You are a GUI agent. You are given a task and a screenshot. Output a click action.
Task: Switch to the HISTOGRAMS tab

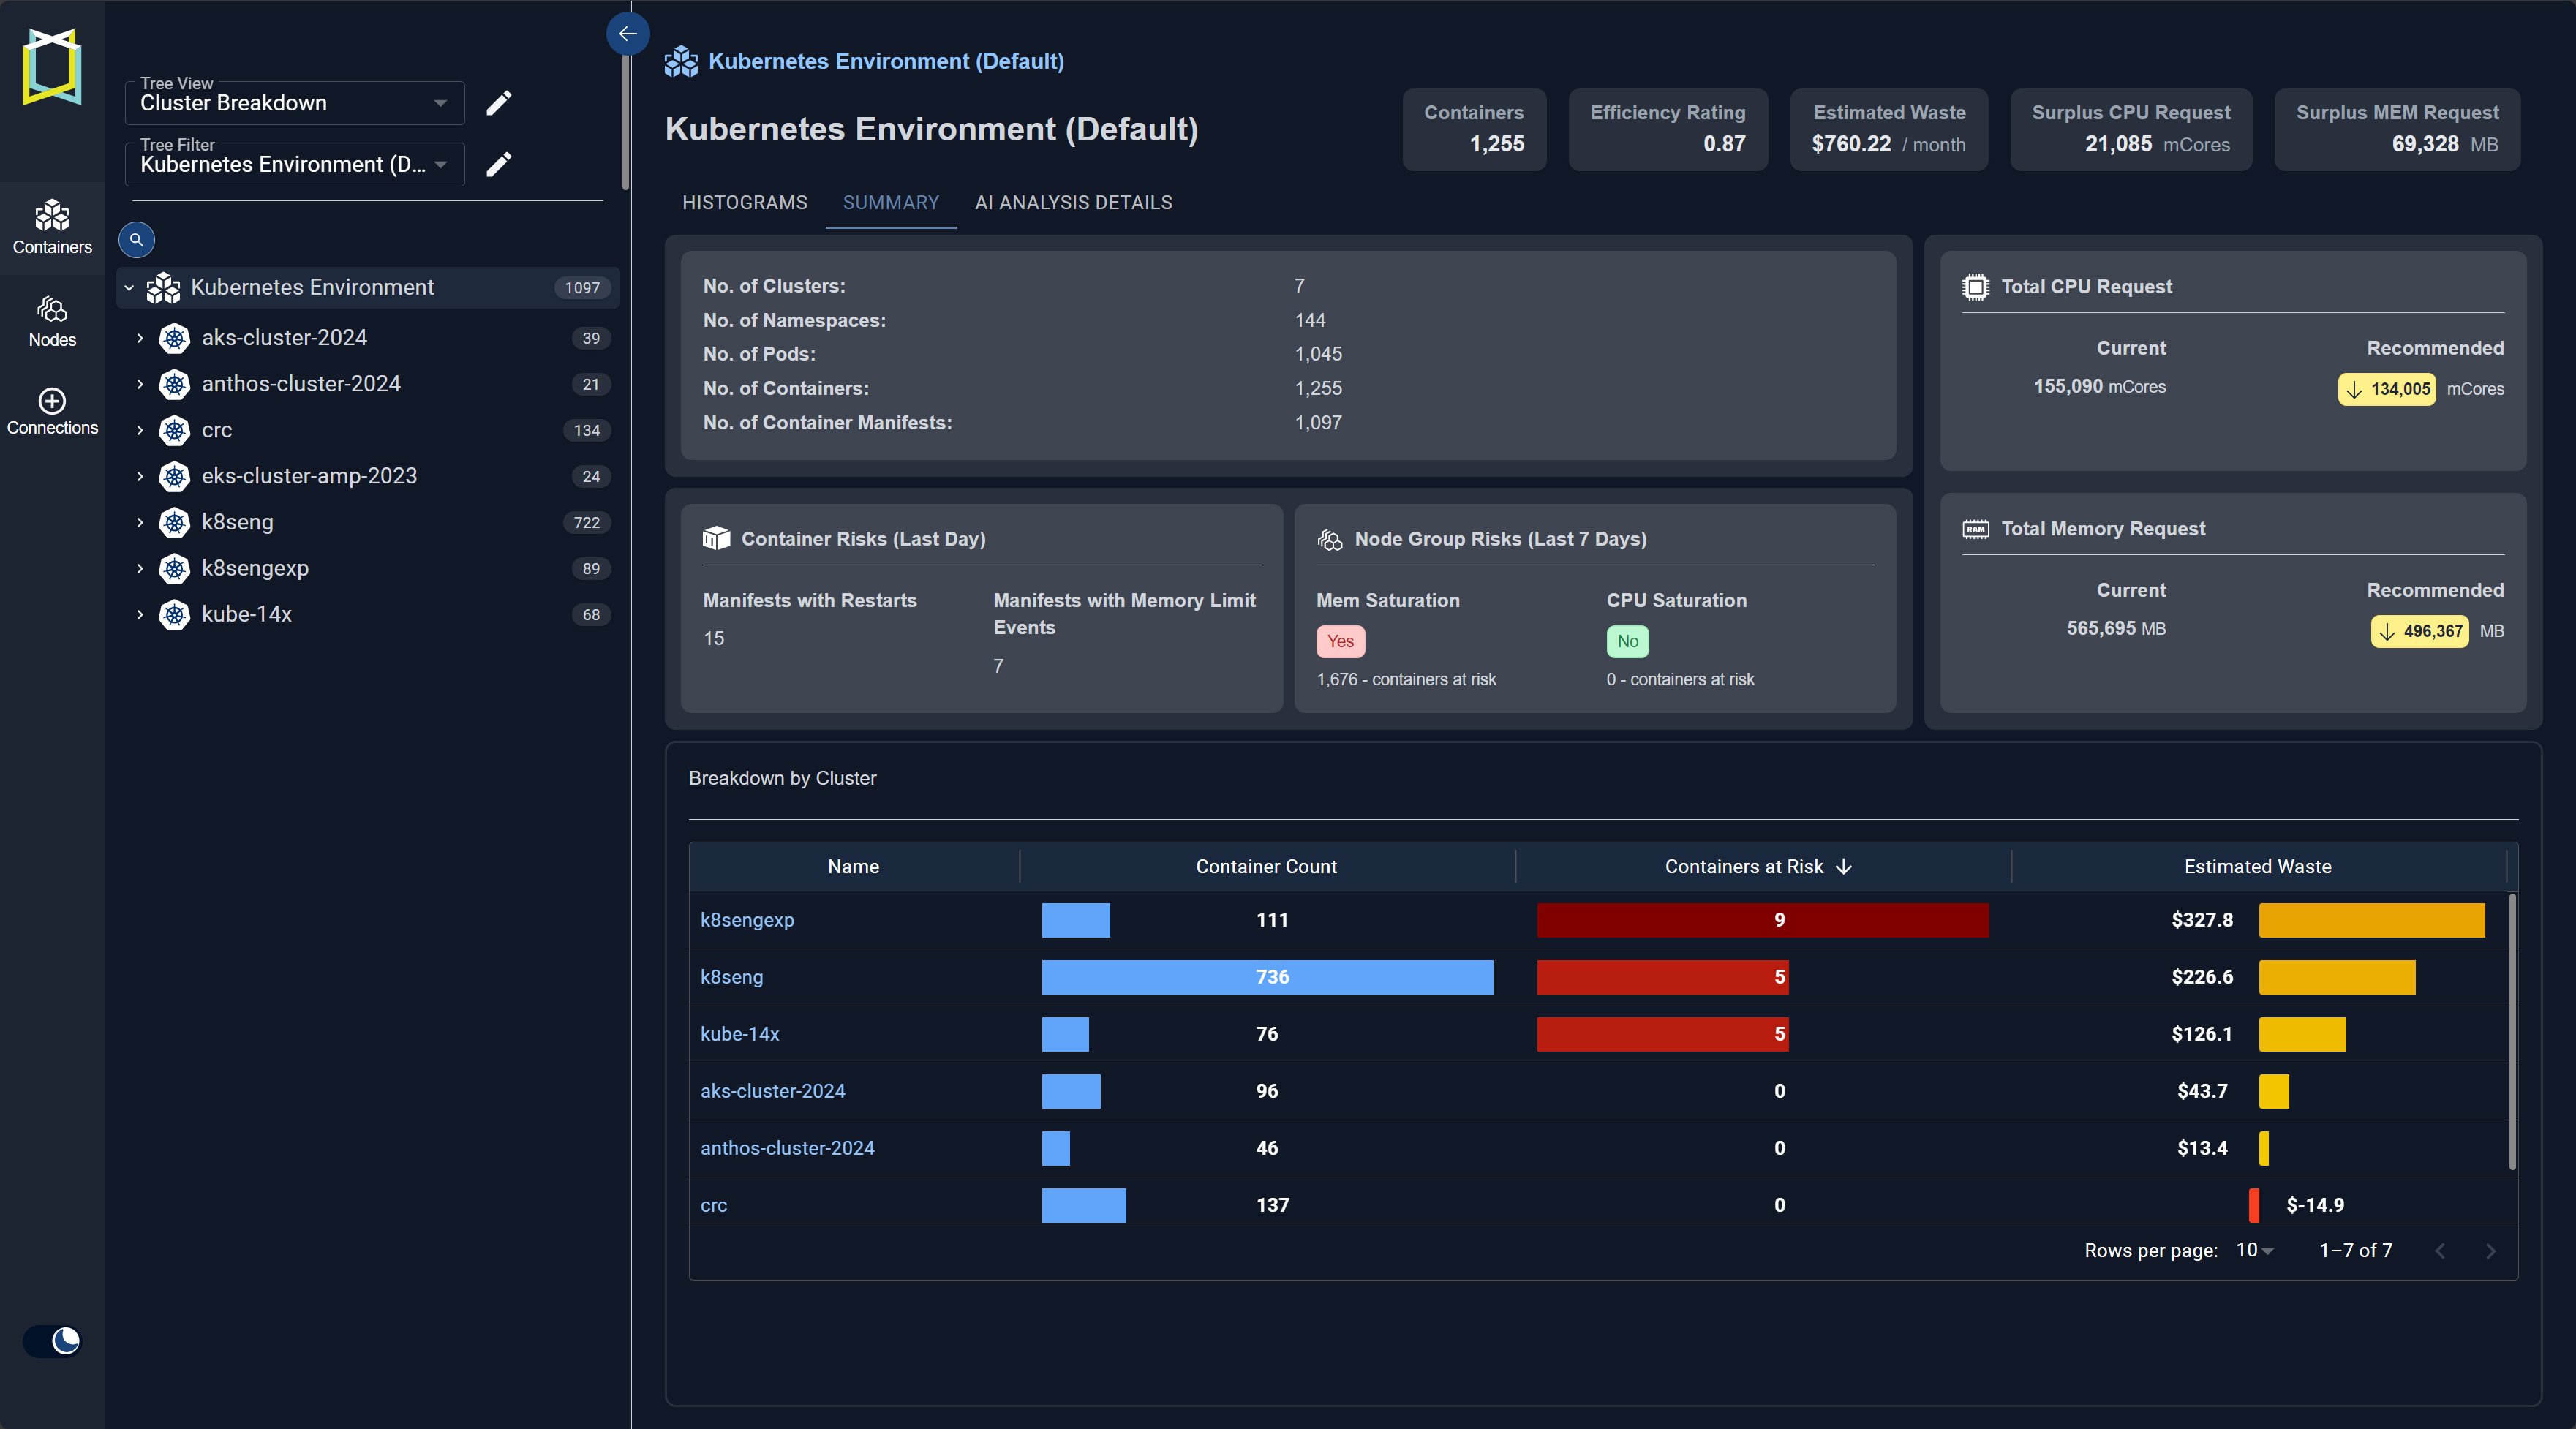744,202
